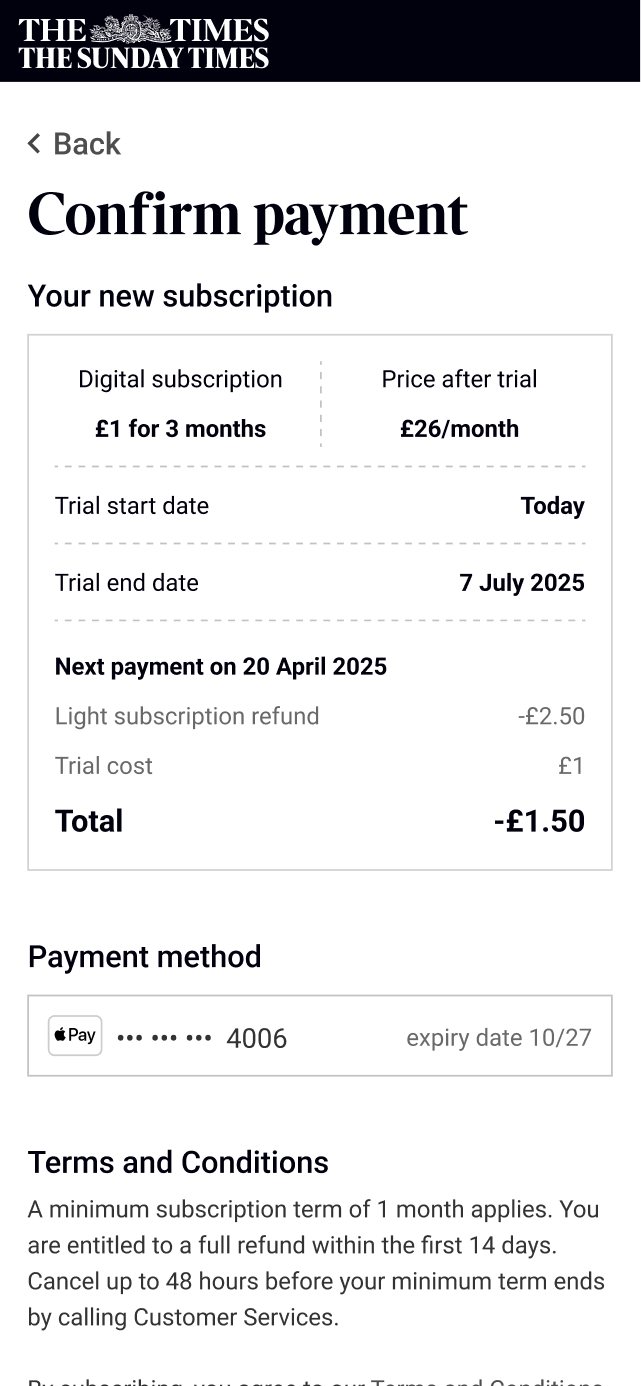Click the -£1.50 total amount
Screen dimensions: 641x1386
[539, 821]
